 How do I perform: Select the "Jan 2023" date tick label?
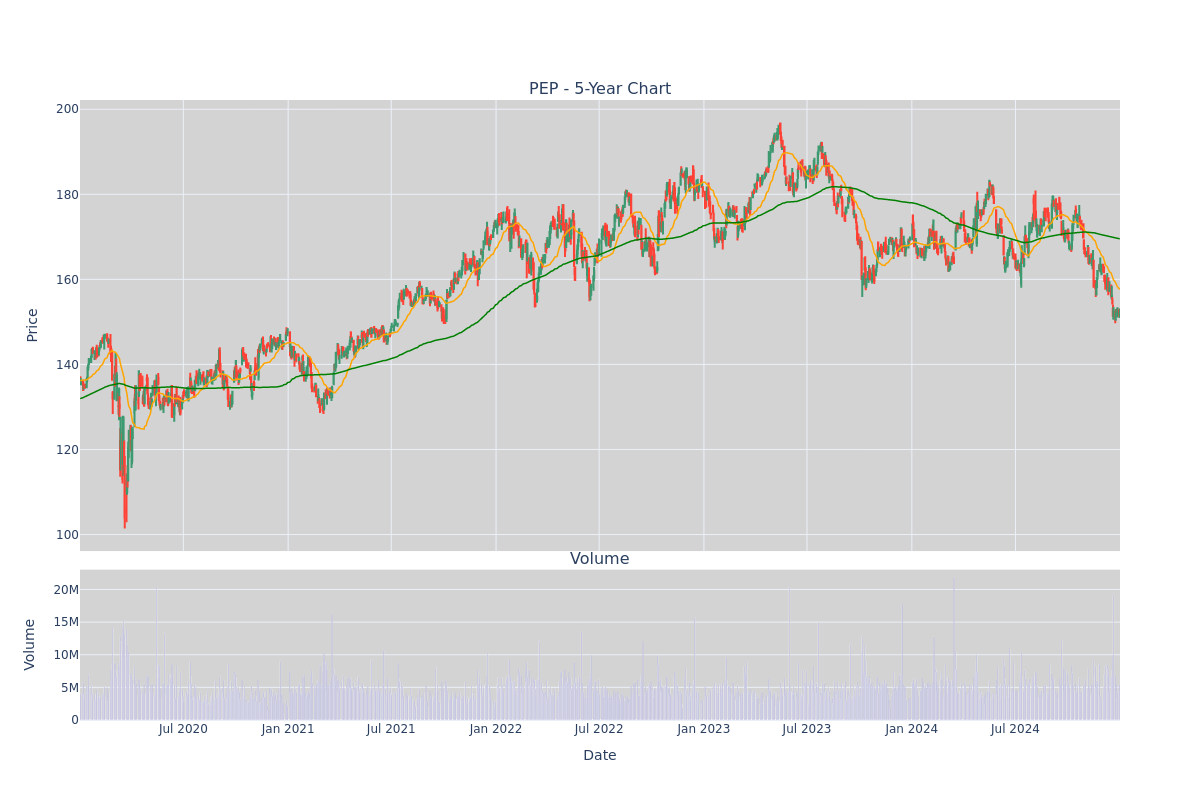[x=704, y=729]
